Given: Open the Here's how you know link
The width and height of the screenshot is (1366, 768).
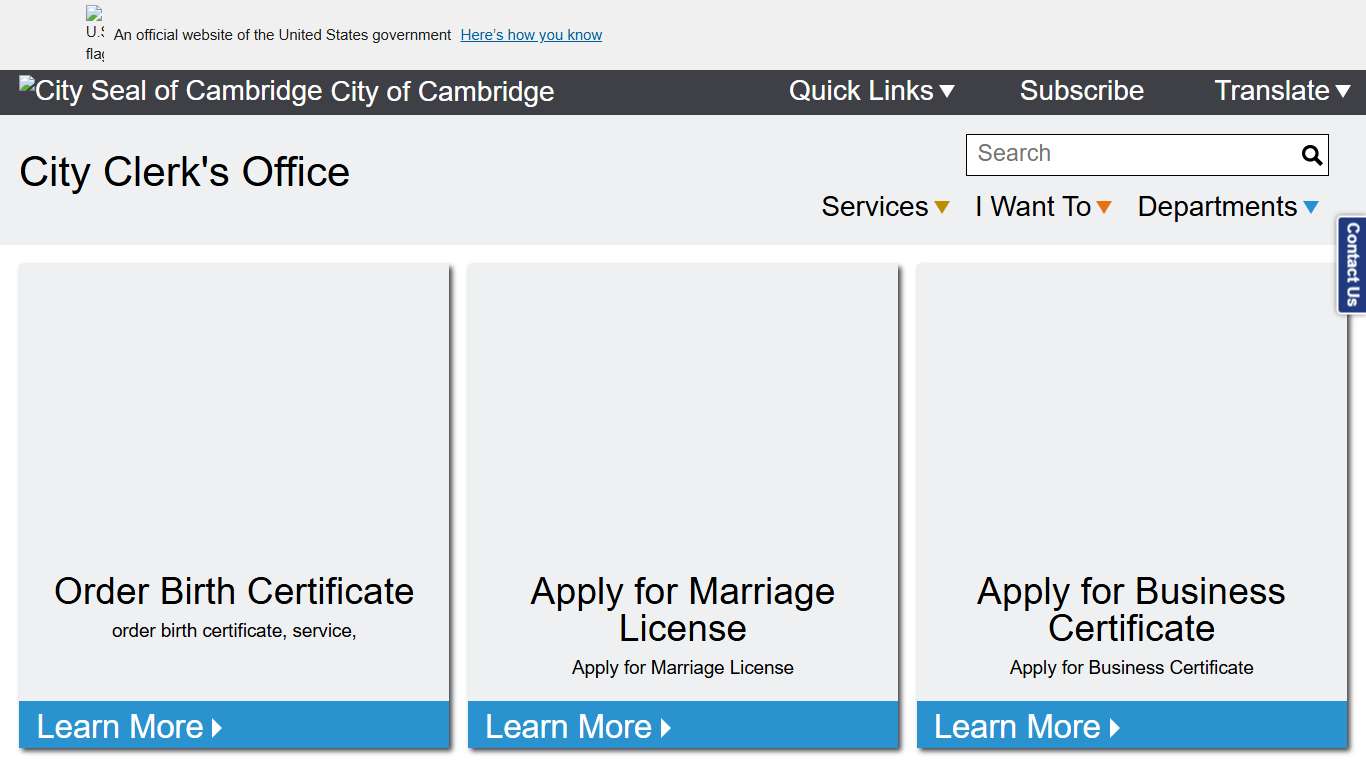Looking at the screenshot, I should tap(531, 35).
